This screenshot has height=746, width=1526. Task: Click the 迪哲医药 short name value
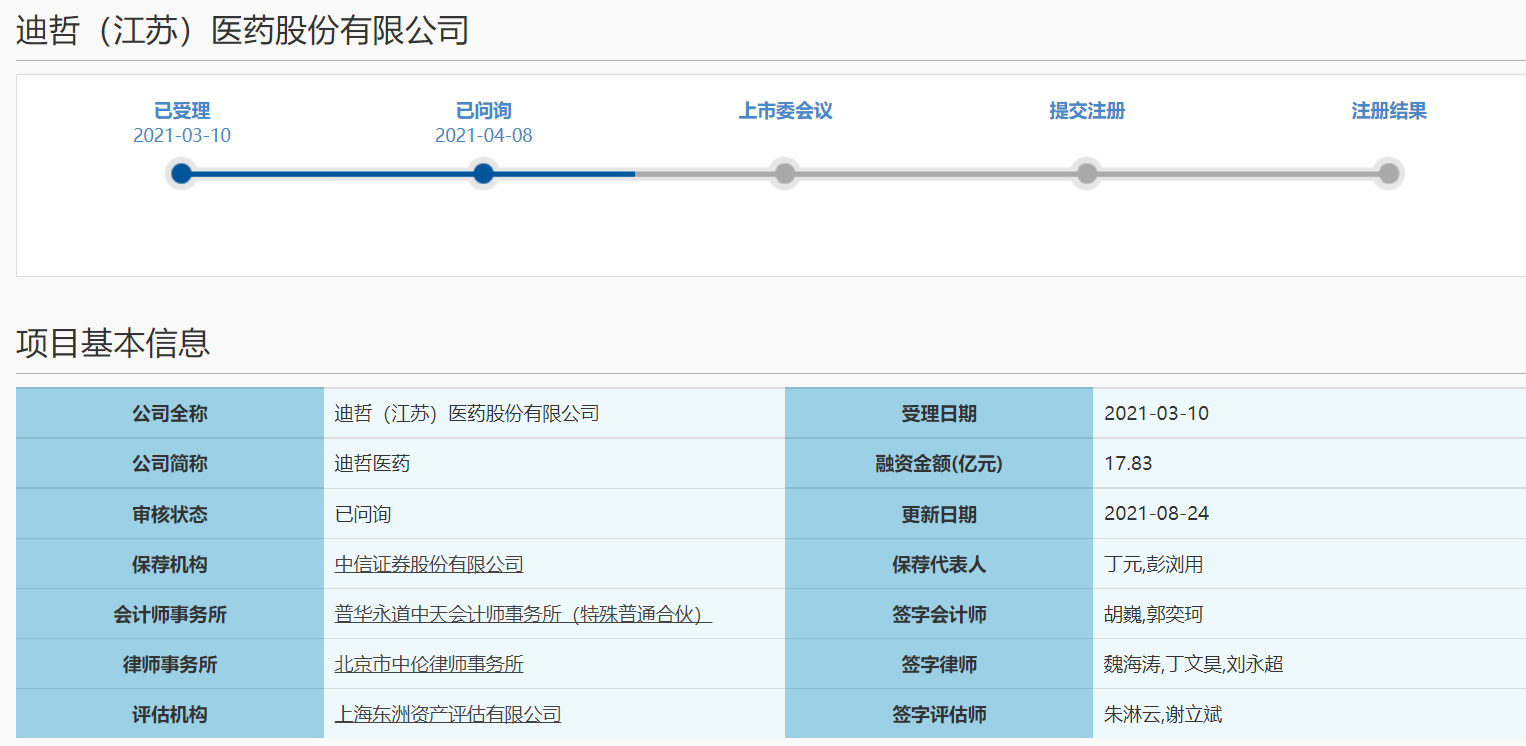(x=372, y=463)
